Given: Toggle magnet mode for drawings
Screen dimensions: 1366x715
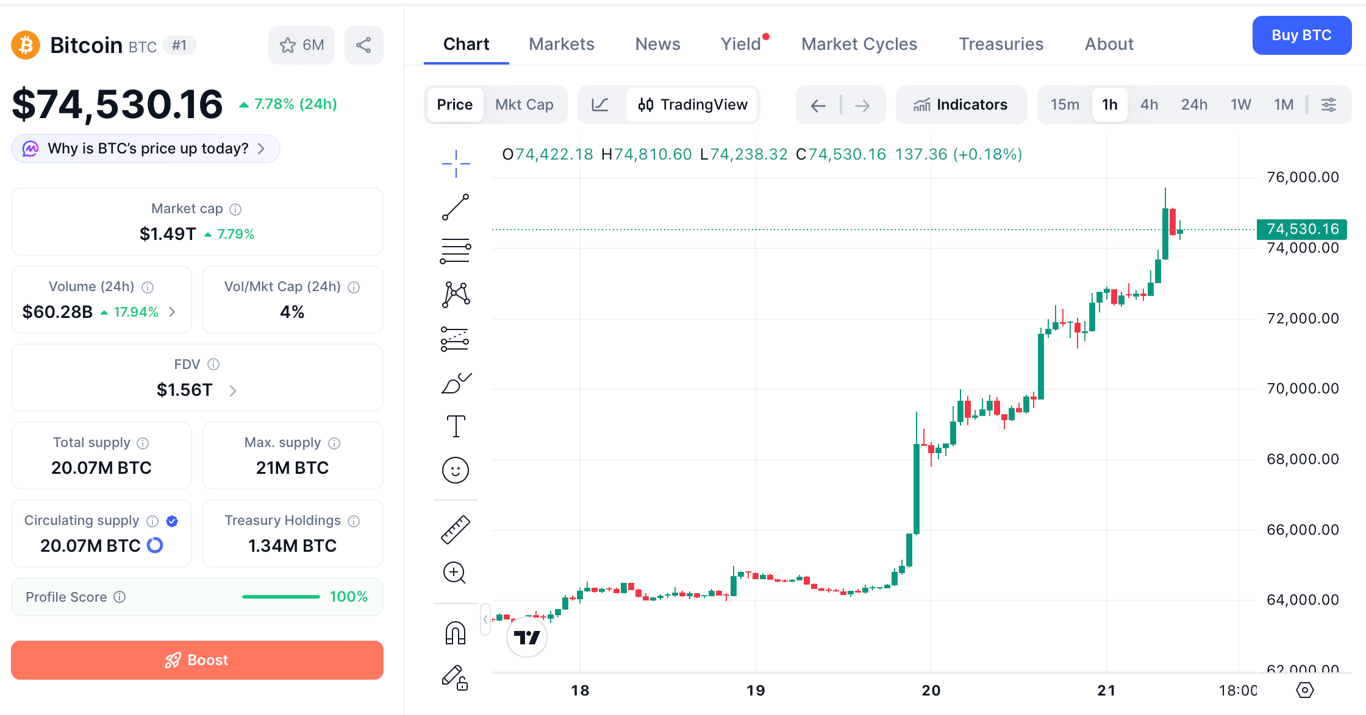Looking at the screenshot, I should pos(456,633).
